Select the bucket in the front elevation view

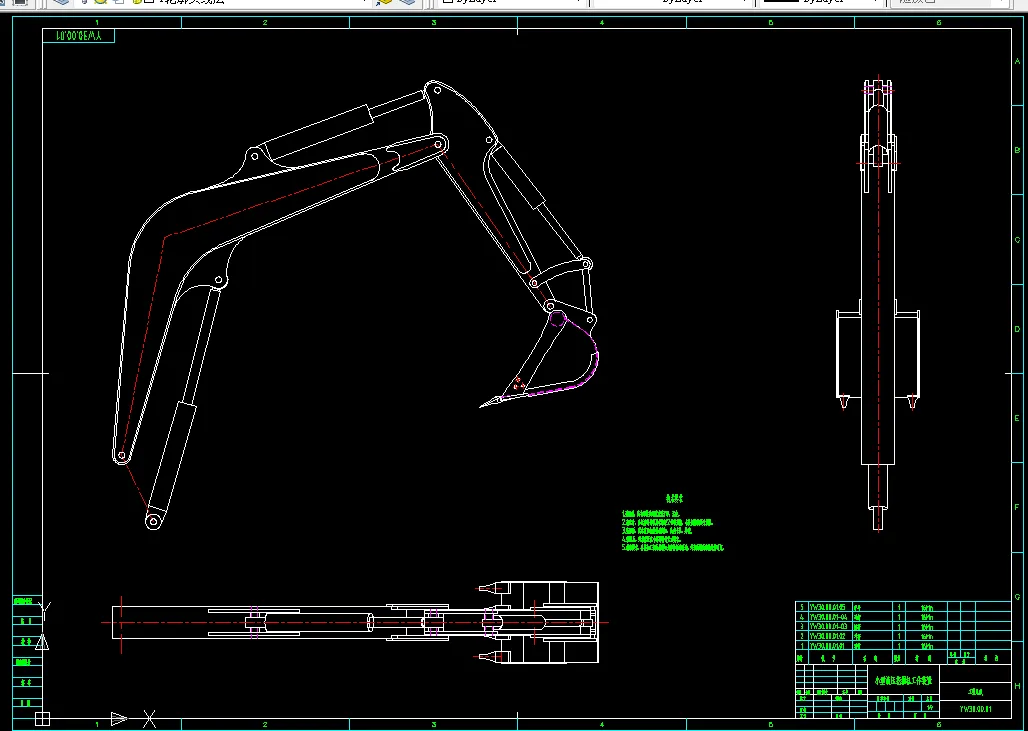click(878, 359)
